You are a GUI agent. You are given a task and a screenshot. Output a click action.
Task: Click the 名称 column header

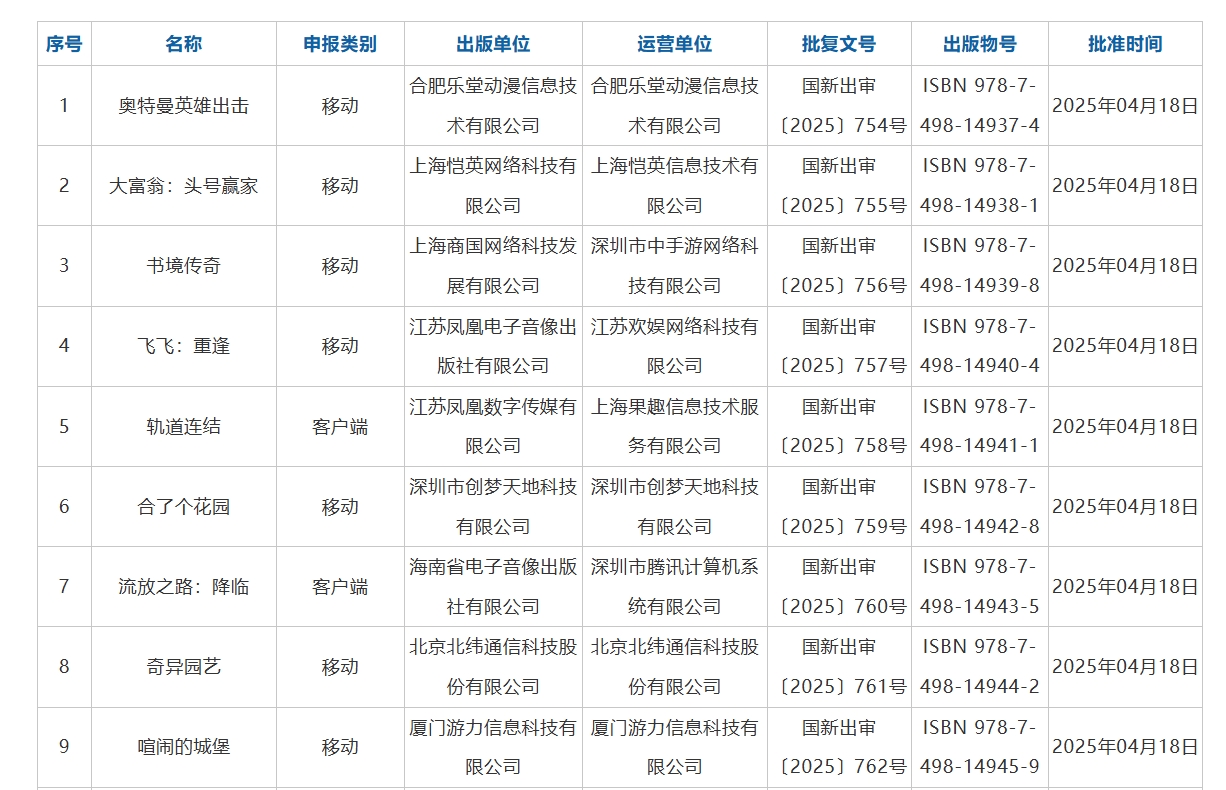pyautogui.click(x=184, y=44)
